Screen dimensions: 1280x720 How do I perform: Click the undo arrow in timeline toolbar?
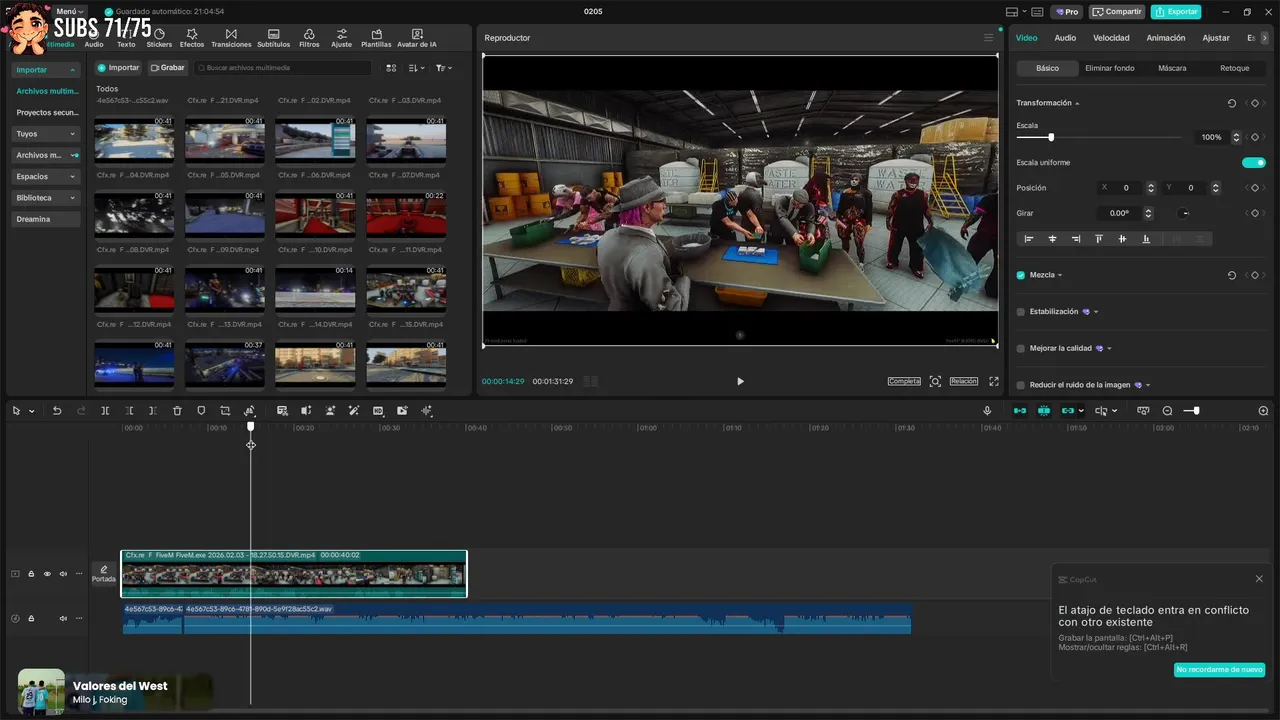(57, 411)
